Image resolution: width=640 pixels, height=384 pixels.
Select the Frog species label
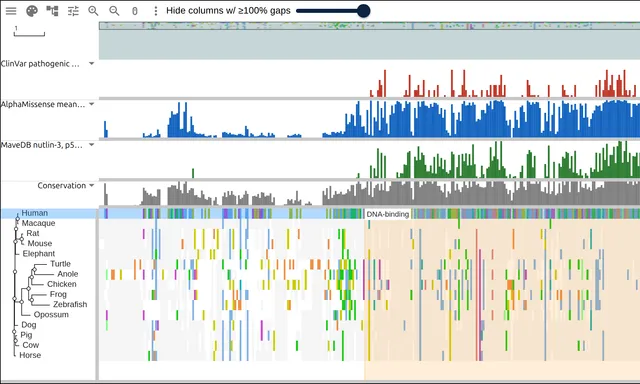[58, 294]
